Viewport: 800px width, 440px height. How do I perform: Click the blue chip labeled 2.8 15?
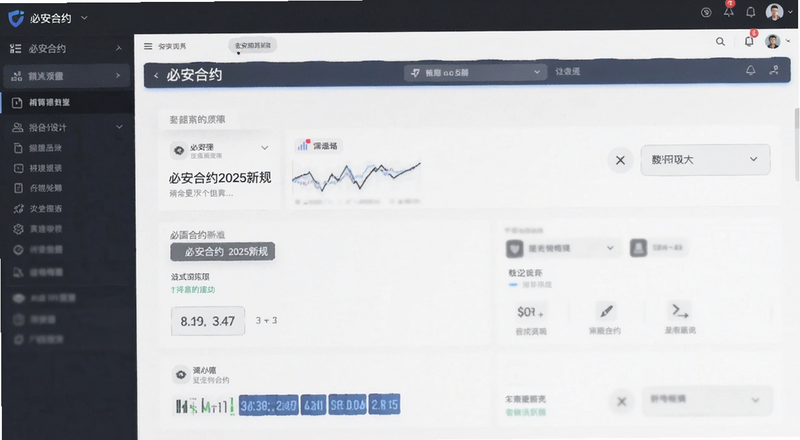(385, 405)
